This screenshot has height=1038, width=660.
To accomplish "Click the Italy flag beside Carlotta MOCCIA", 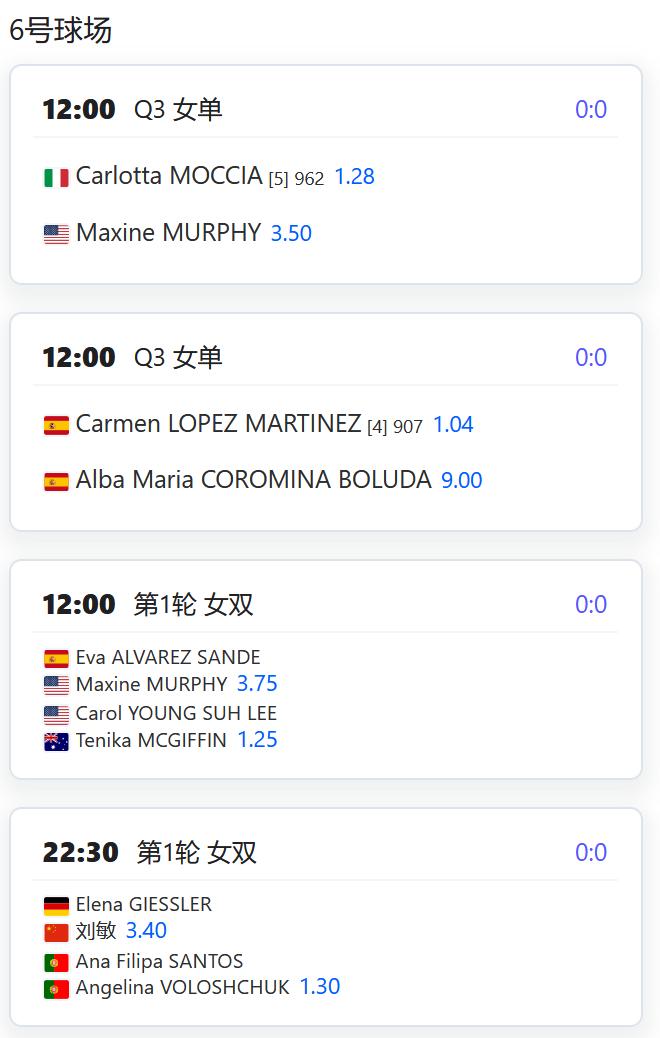I will (x=56, y=178).
